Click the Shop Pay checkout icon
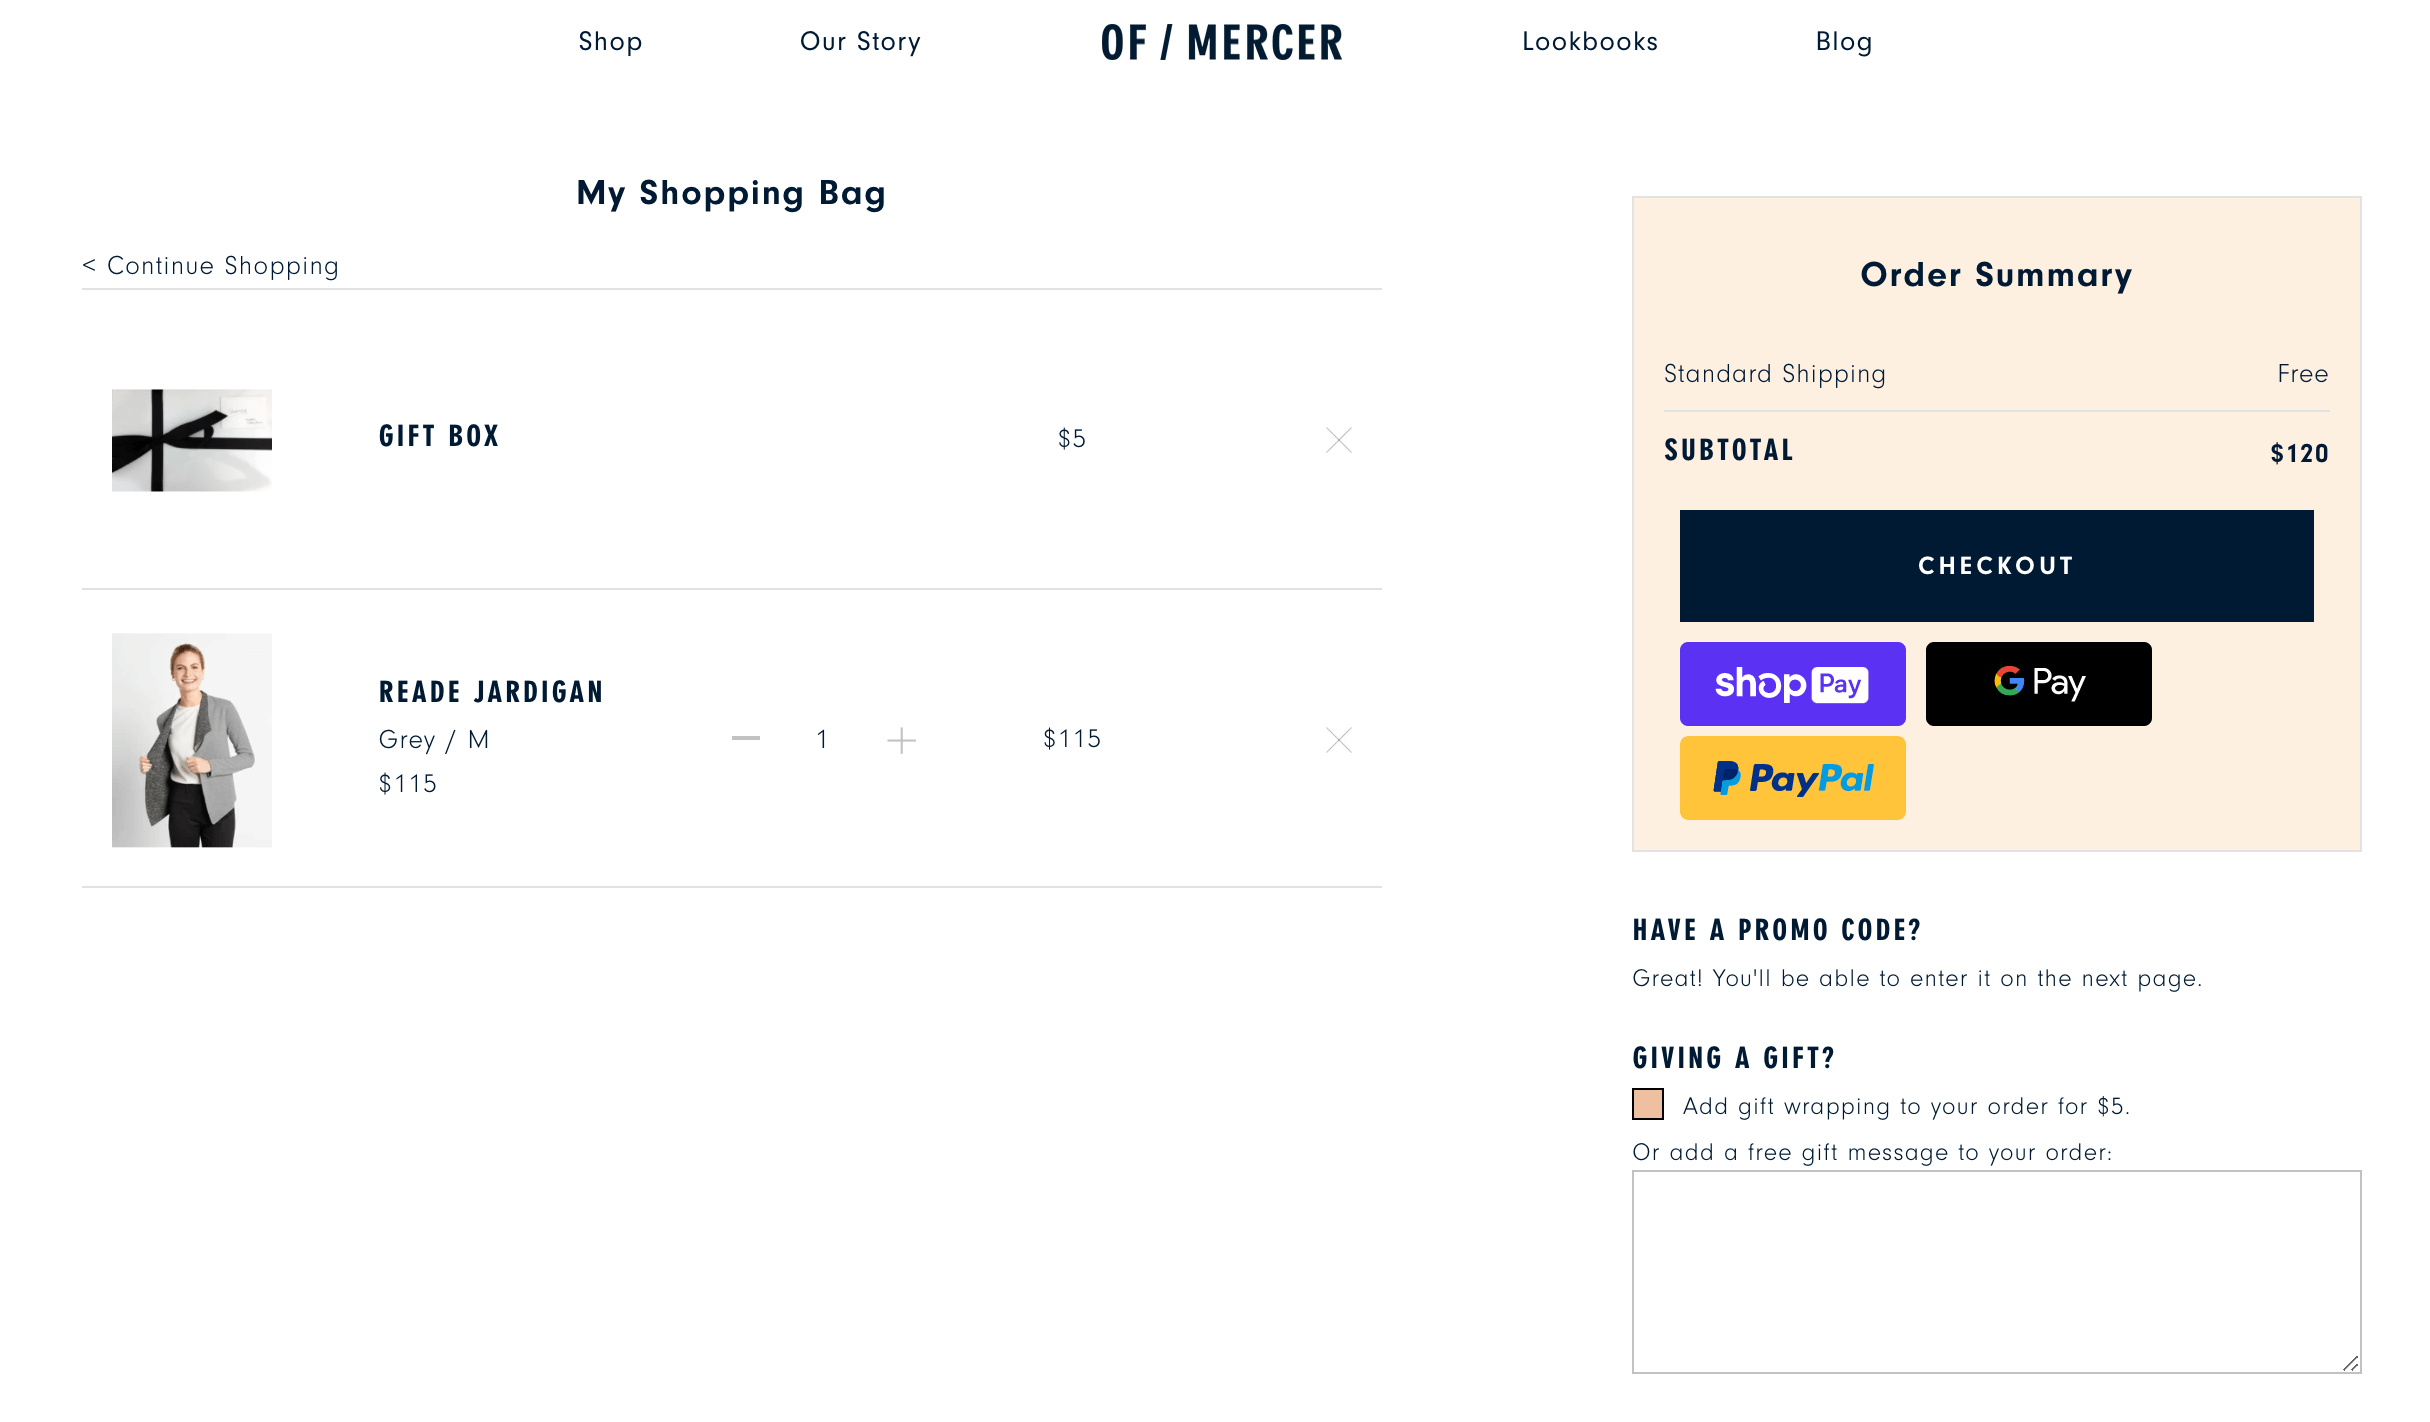Image resolution: width=2430 pixels, height=1422 pixels. (1792, 684)
